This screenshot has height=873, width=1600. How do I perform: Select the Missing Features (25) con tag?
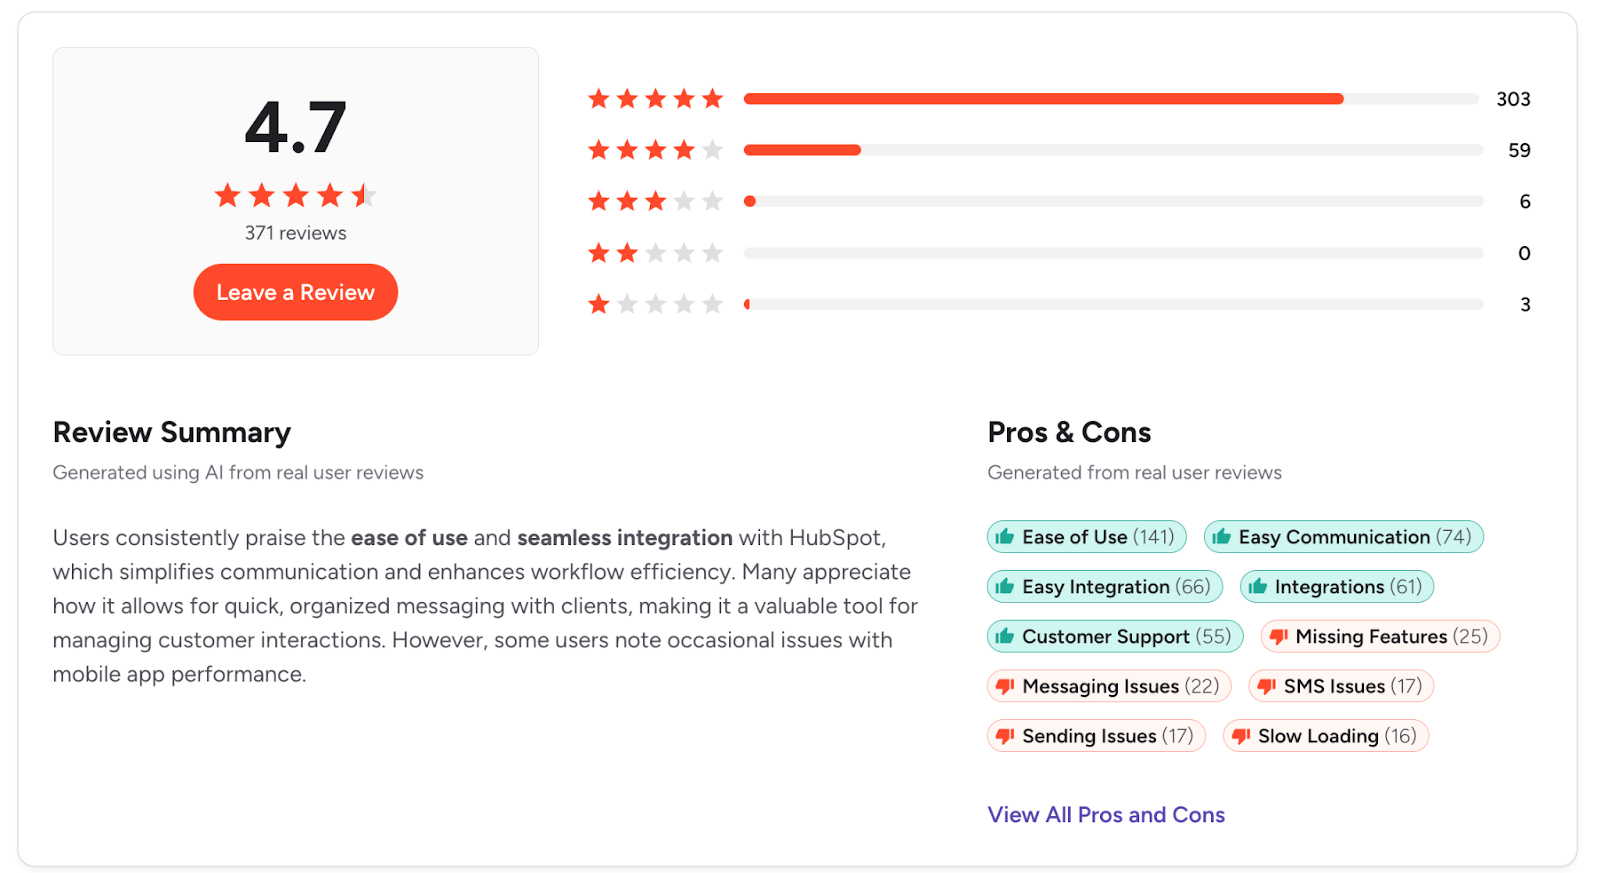click(1380, 636)
